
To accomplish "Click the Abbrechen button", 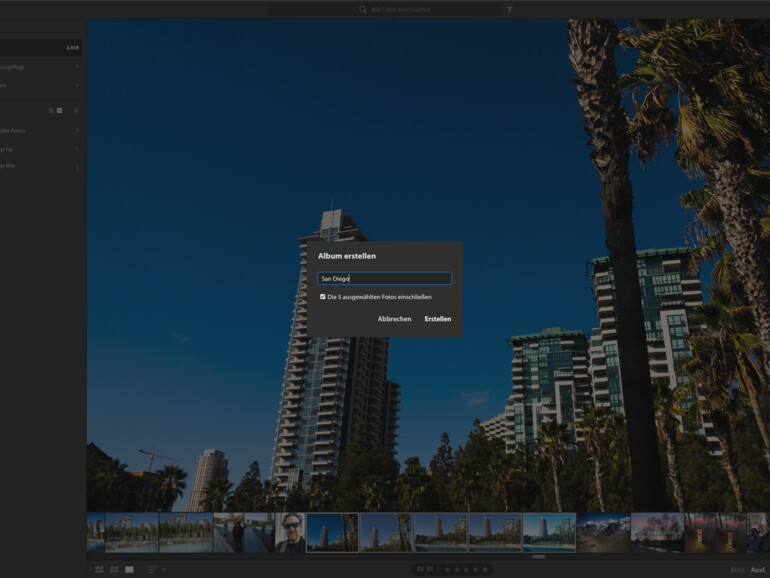I will 394,319.
